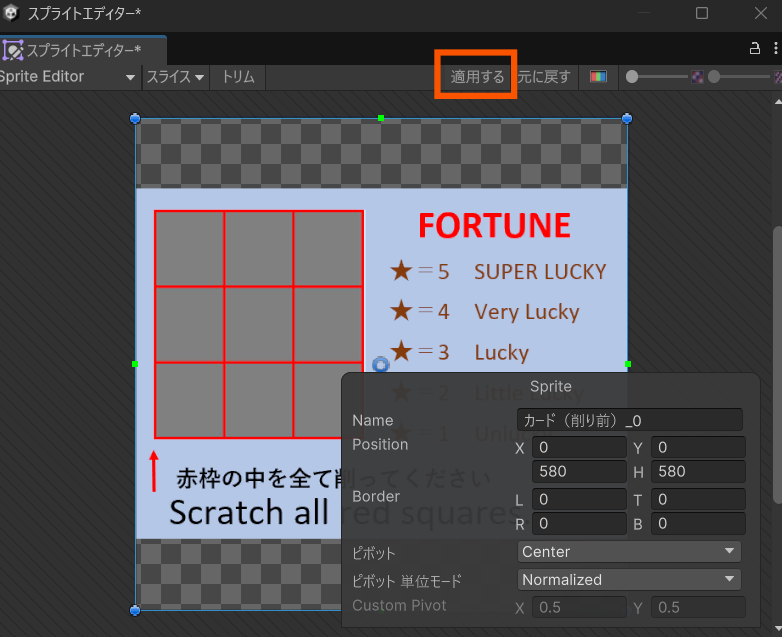Click the Sprite panel title
This screenshot has width=782, height=637.
click(551, 386)
